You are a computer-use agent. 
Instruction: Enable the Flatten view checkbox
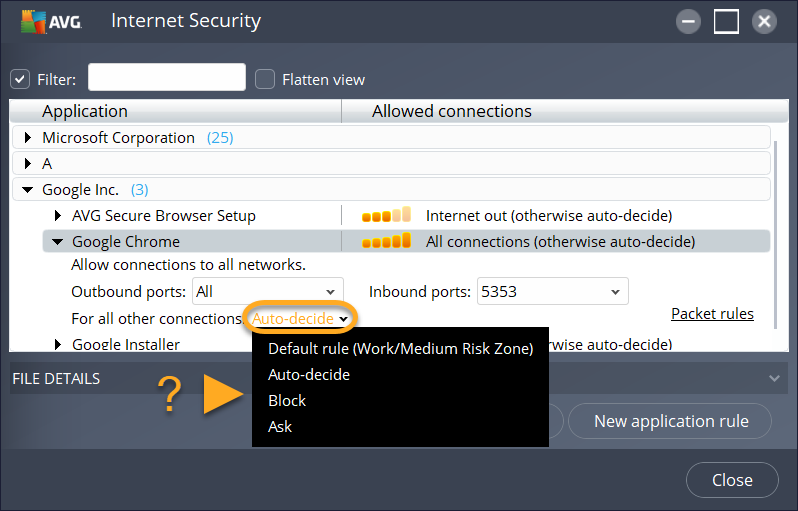(x=265, y=79)
